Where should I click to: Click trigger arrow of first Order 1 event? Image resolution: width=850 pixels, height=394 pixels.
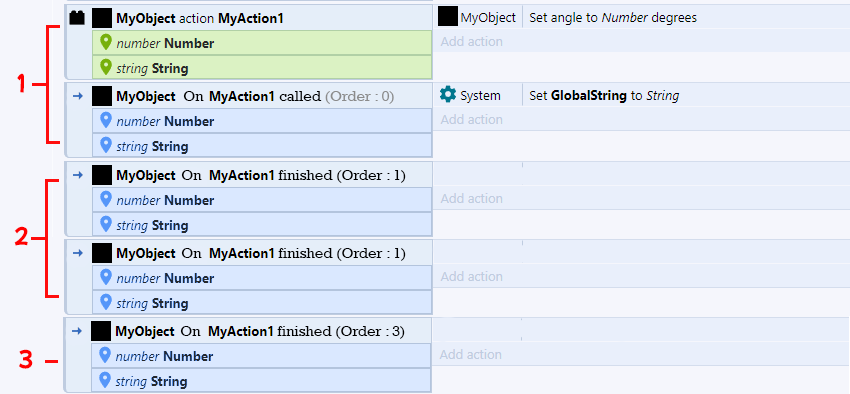pos(78,175)
